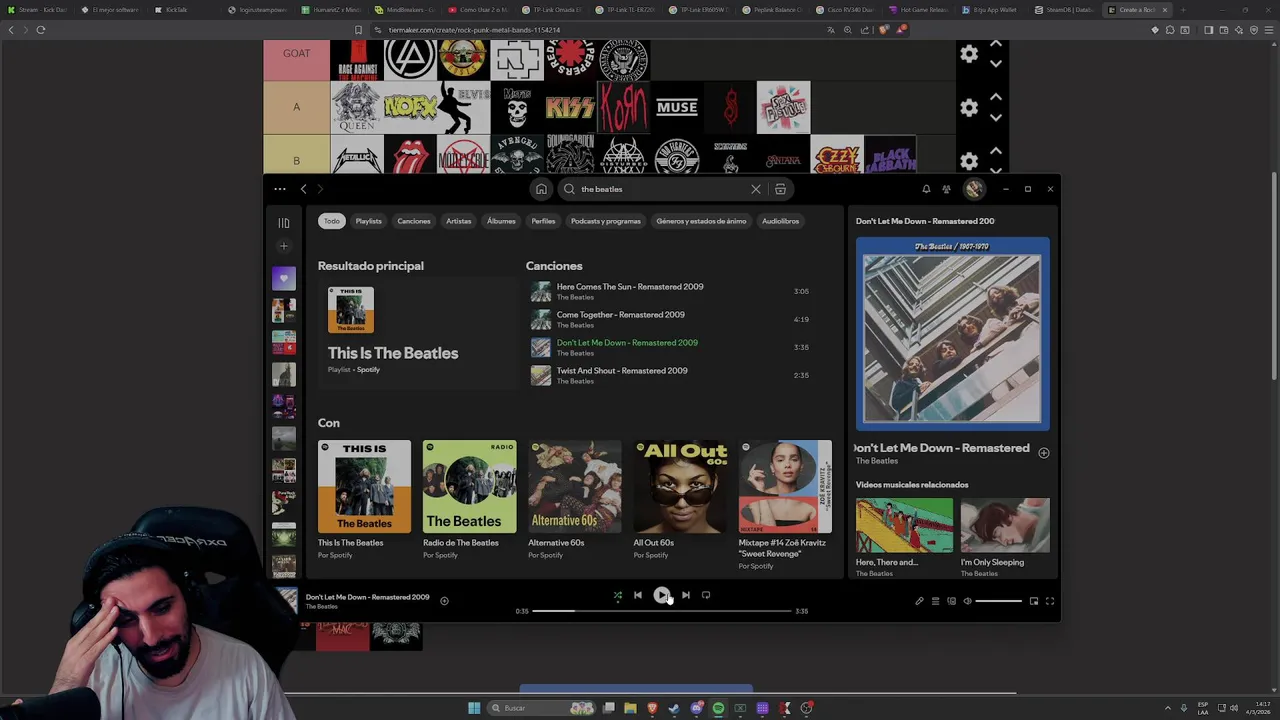Reload the browser page

(x=41, y=30)
